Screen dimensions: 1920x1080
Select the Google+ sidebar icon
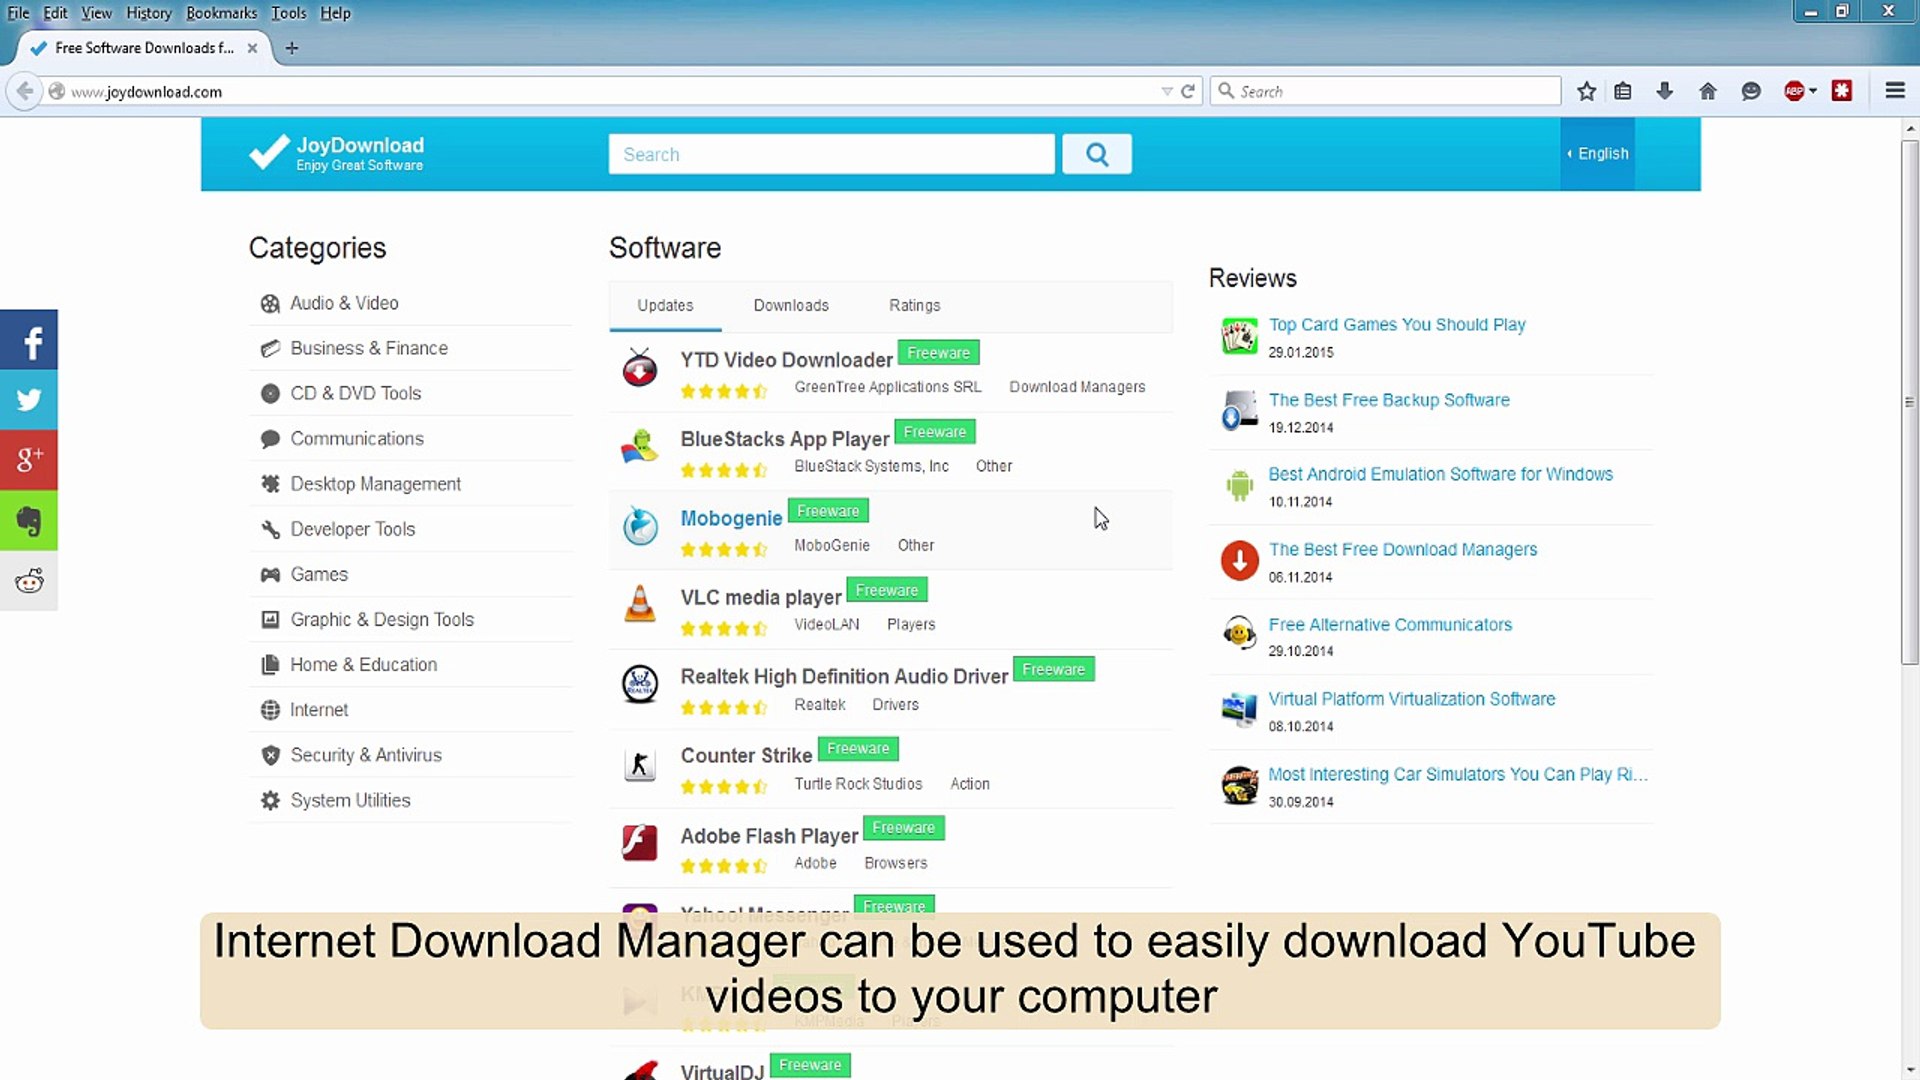[x=29, y=460]
